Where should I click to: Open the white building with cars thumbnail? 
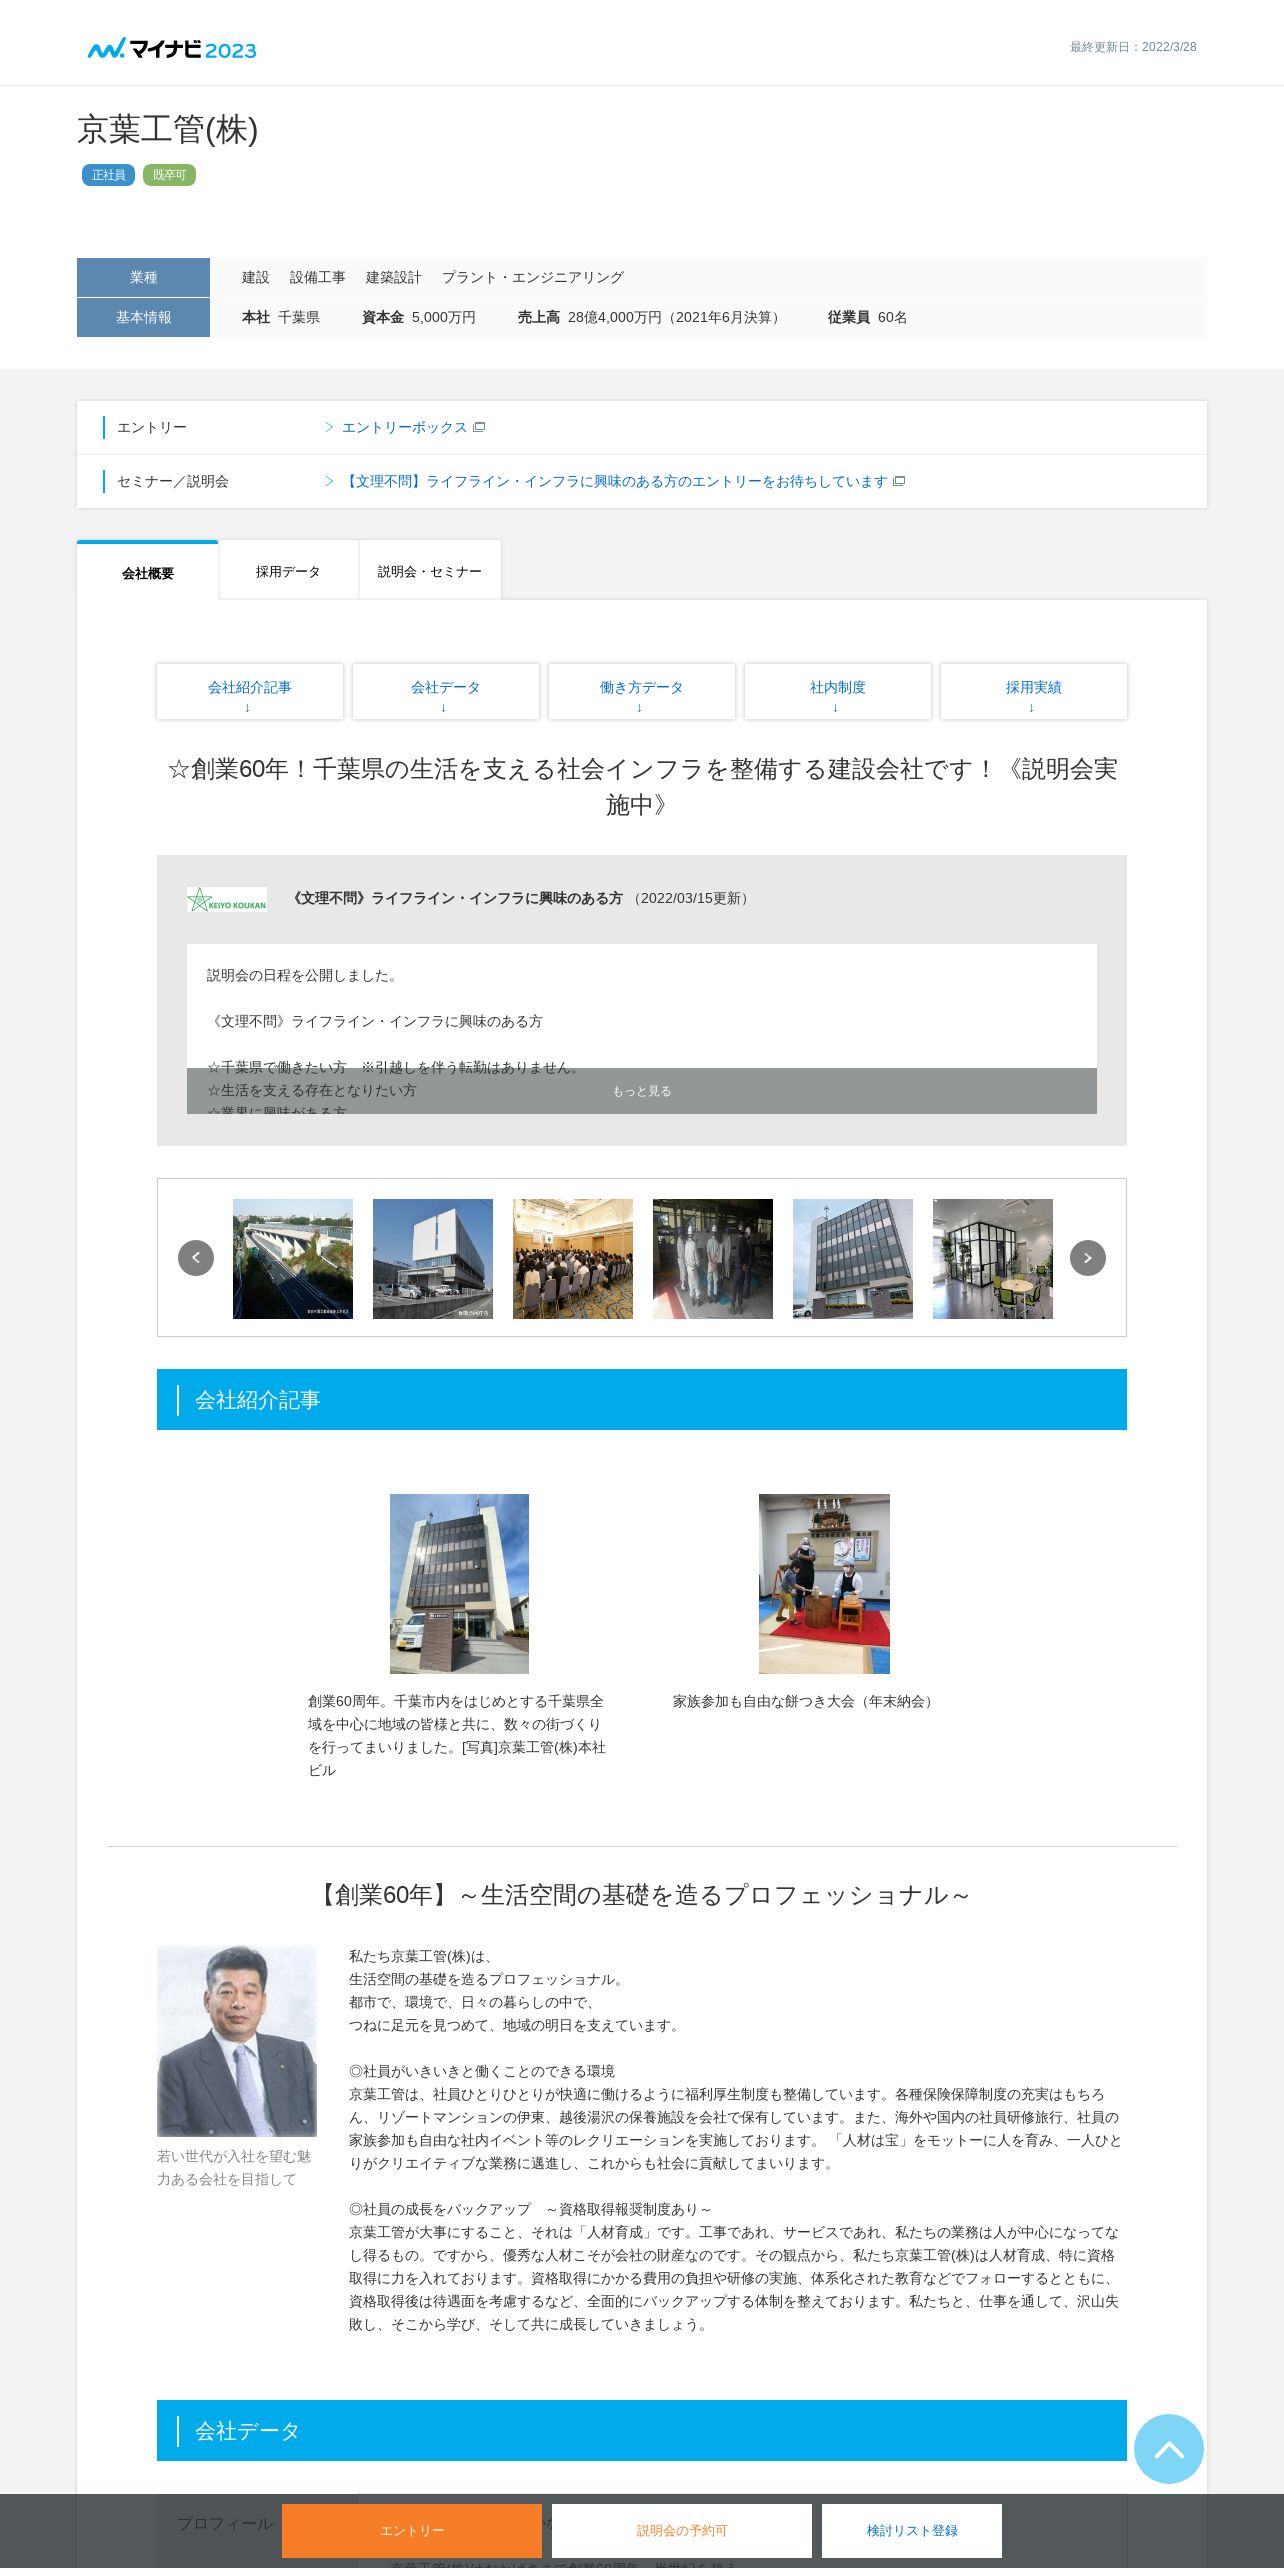[433, 1259]
